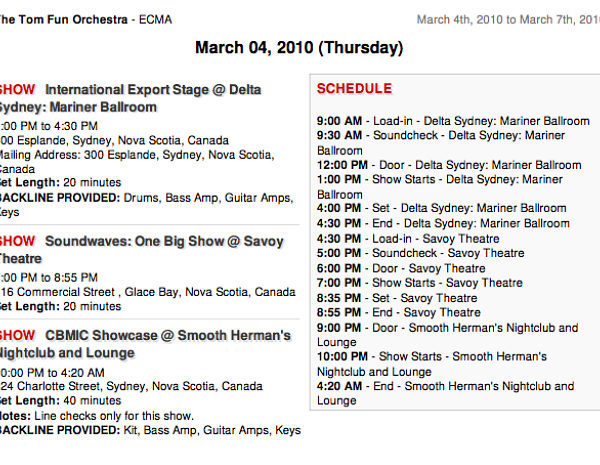Click the March 04, 2010 (Thursday) heading
Screen dimensions: 600x465
point(299,48)
